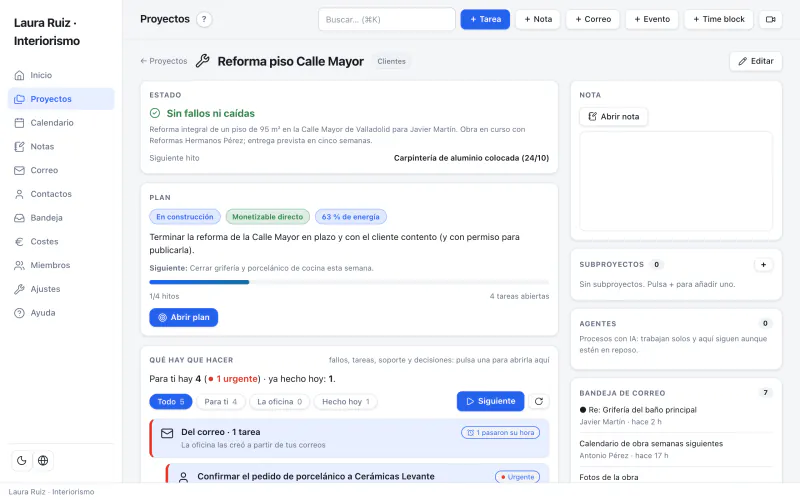
Task: Click the Abrir plan button
Action: pyautogui.click(x=184, y=318)
